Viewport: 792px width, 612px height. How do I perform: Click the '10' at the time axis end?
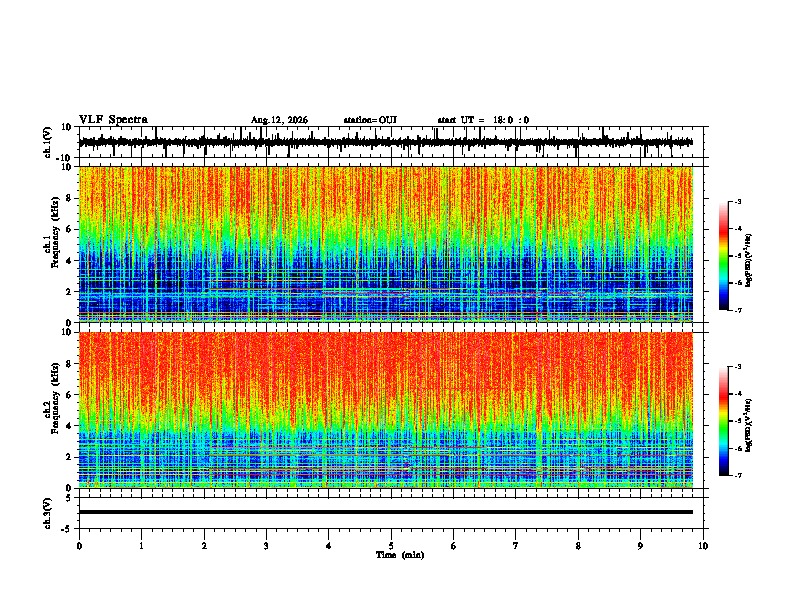703,546
